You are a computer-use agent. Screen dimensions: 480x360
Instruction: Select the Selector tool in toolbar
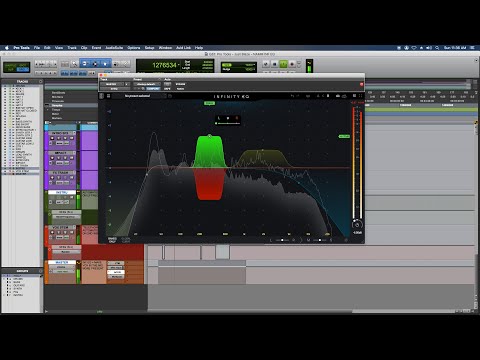95,63
